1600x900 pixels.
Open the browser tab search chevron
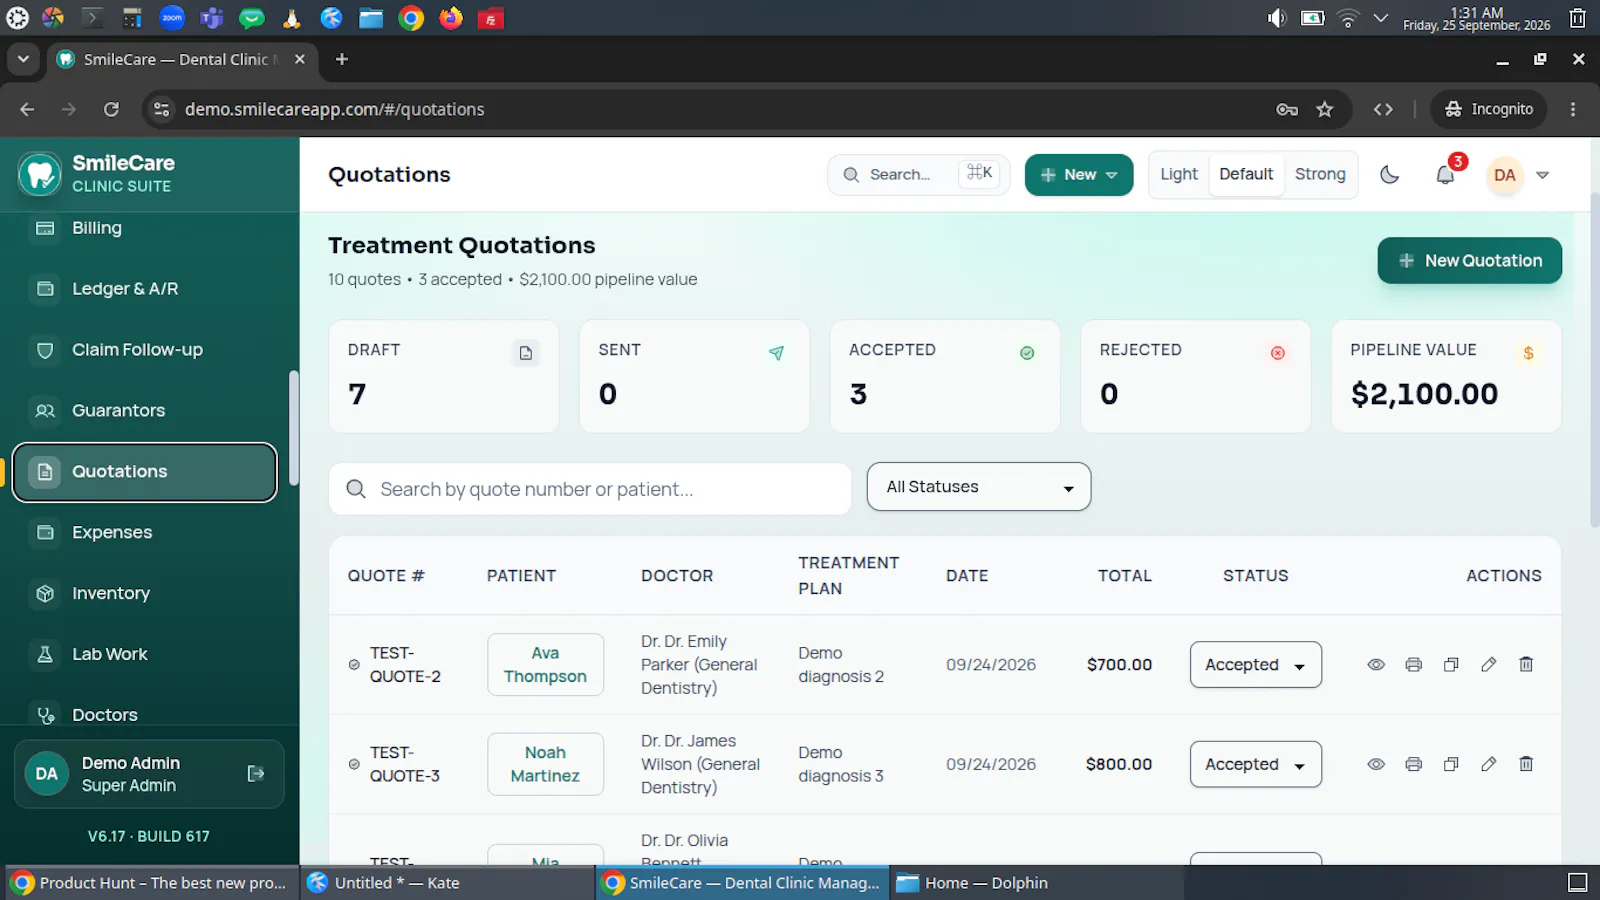pos(23,59)
